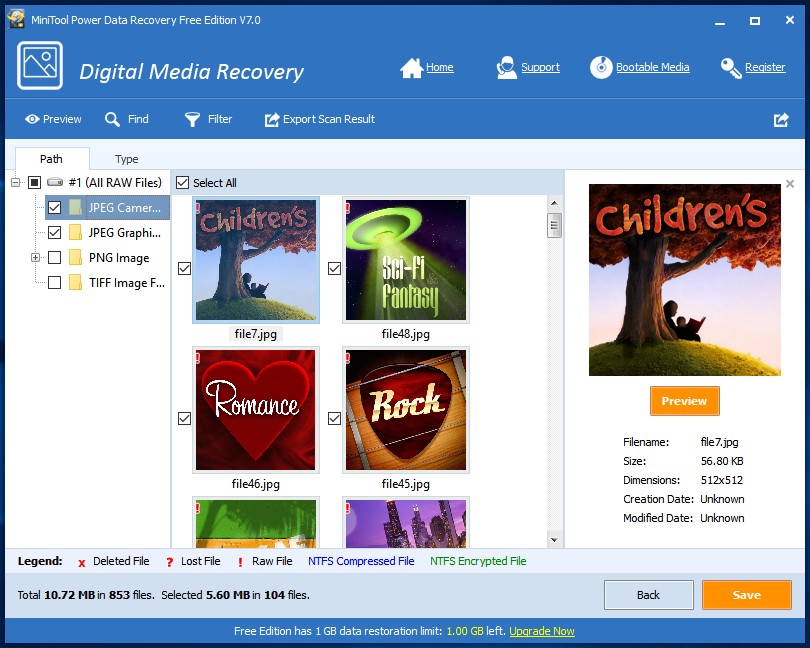This screenshot has height=648, width=810.
Task: Check the PNG Image folder checkbox
Action: [x=54, y=257]
